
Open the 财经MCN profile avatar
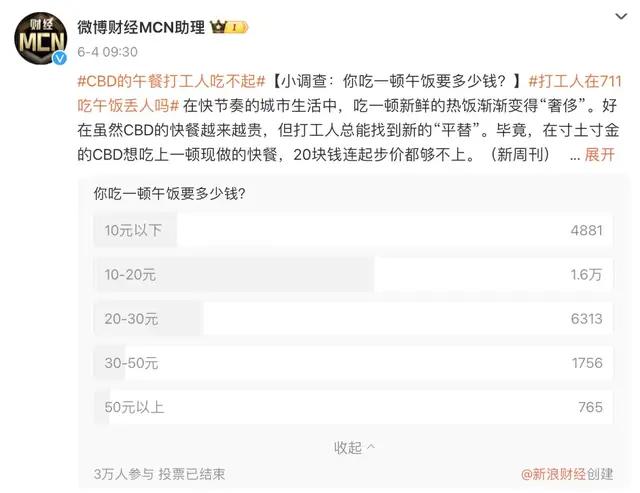tap(40, 38)
